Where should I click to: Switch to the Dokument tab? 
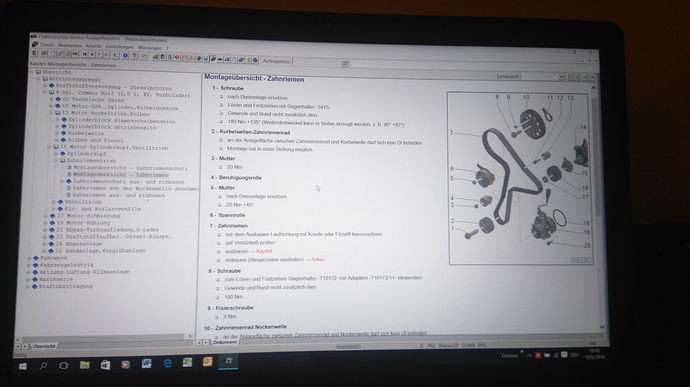(225, 342)
